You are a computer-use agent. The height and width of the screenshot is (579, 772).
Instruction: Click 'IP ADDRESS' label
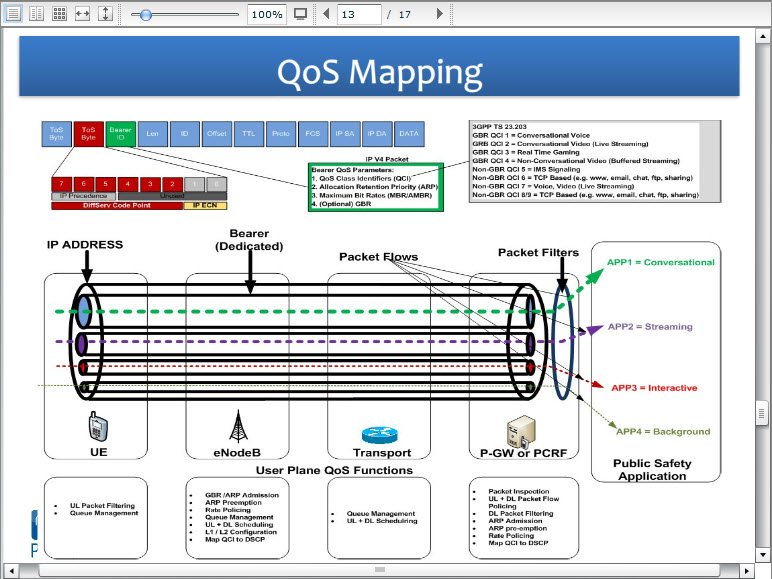[x=85, y=245]
